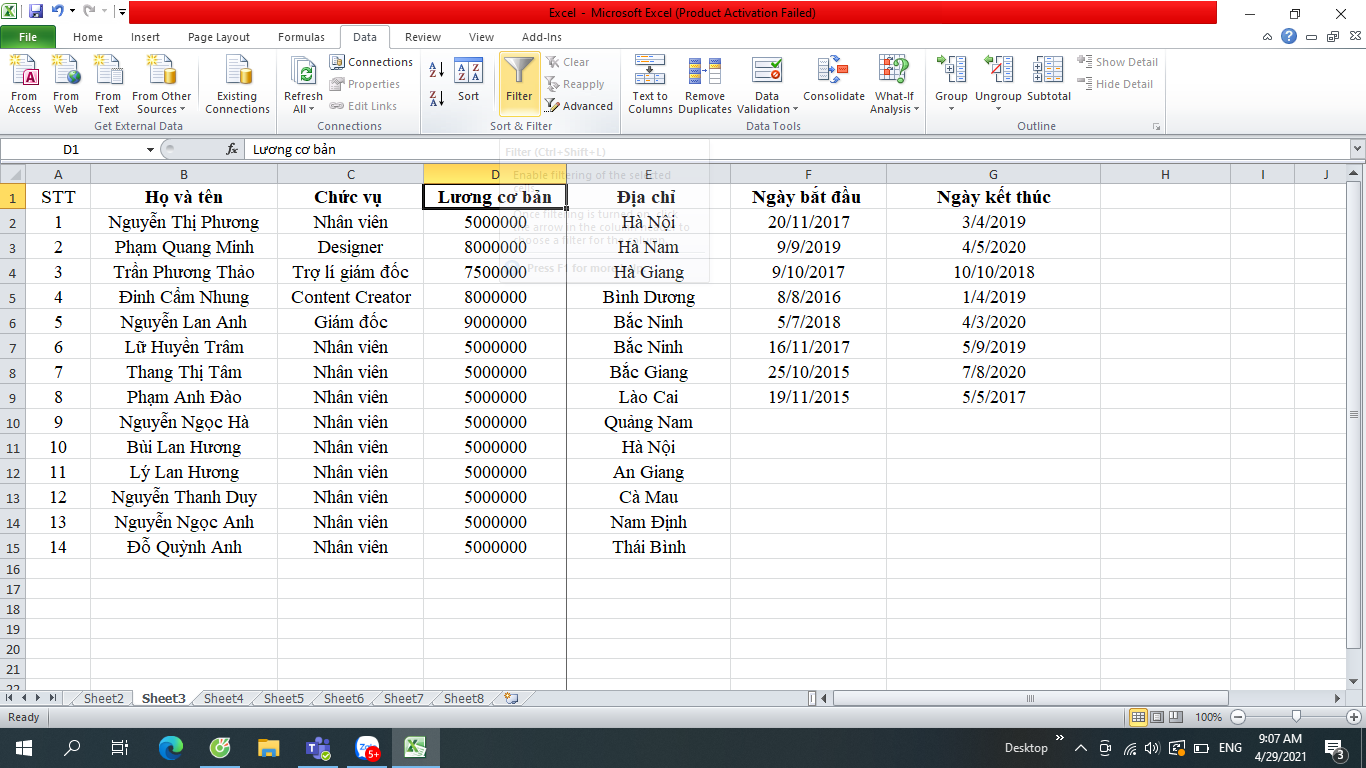Zoom in with the plus button
The image size is (1366, 768).
[x=1354, y=717]
